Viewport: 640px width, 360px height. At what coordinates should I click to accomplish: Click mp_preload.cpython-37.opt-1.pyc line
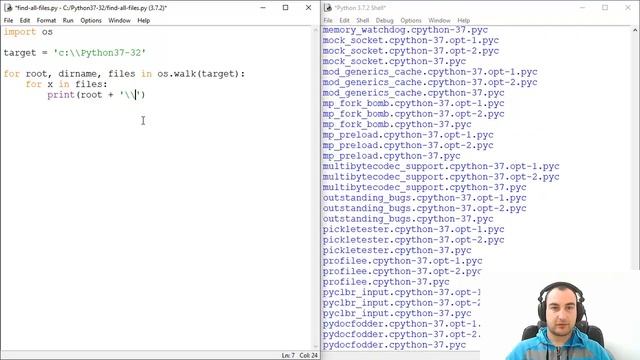pyautogui.click(x=408, y=135)
